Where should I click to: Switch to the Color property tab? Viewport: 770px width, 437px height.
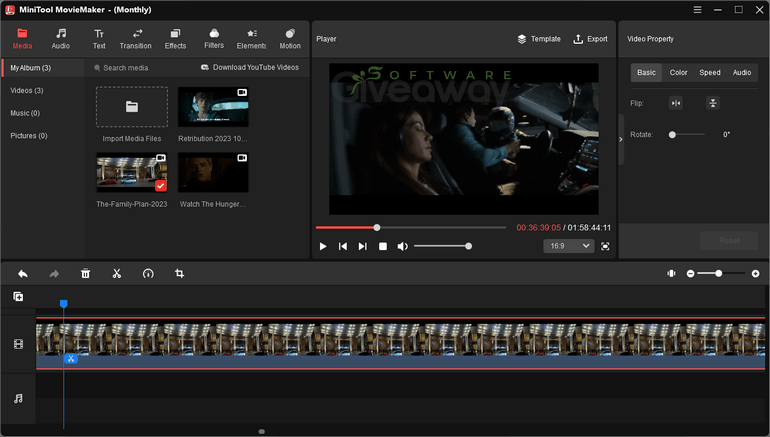pos(678,72)
